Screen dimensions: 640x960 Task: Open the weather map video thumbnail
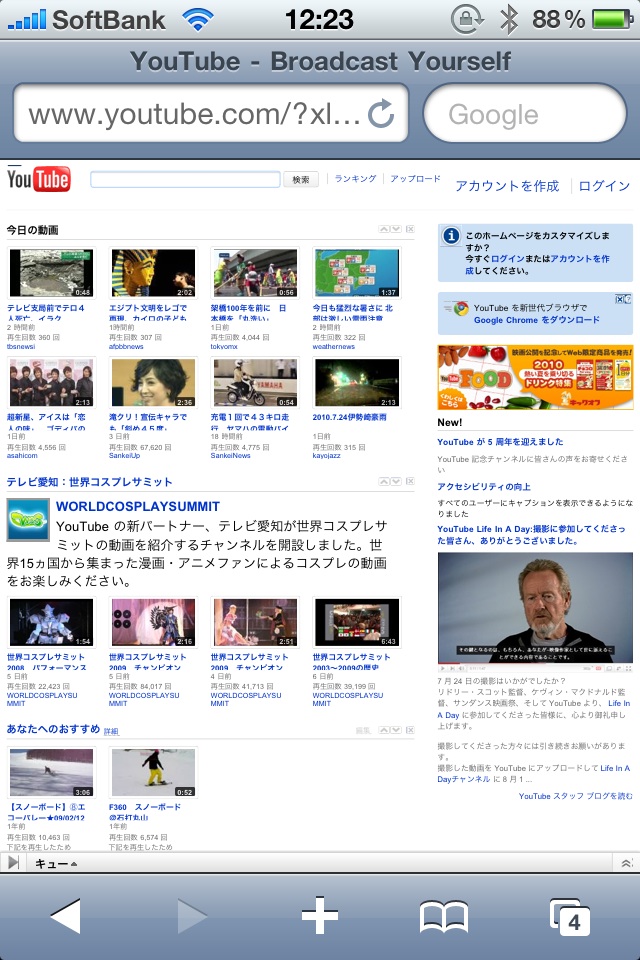(356, 273)
